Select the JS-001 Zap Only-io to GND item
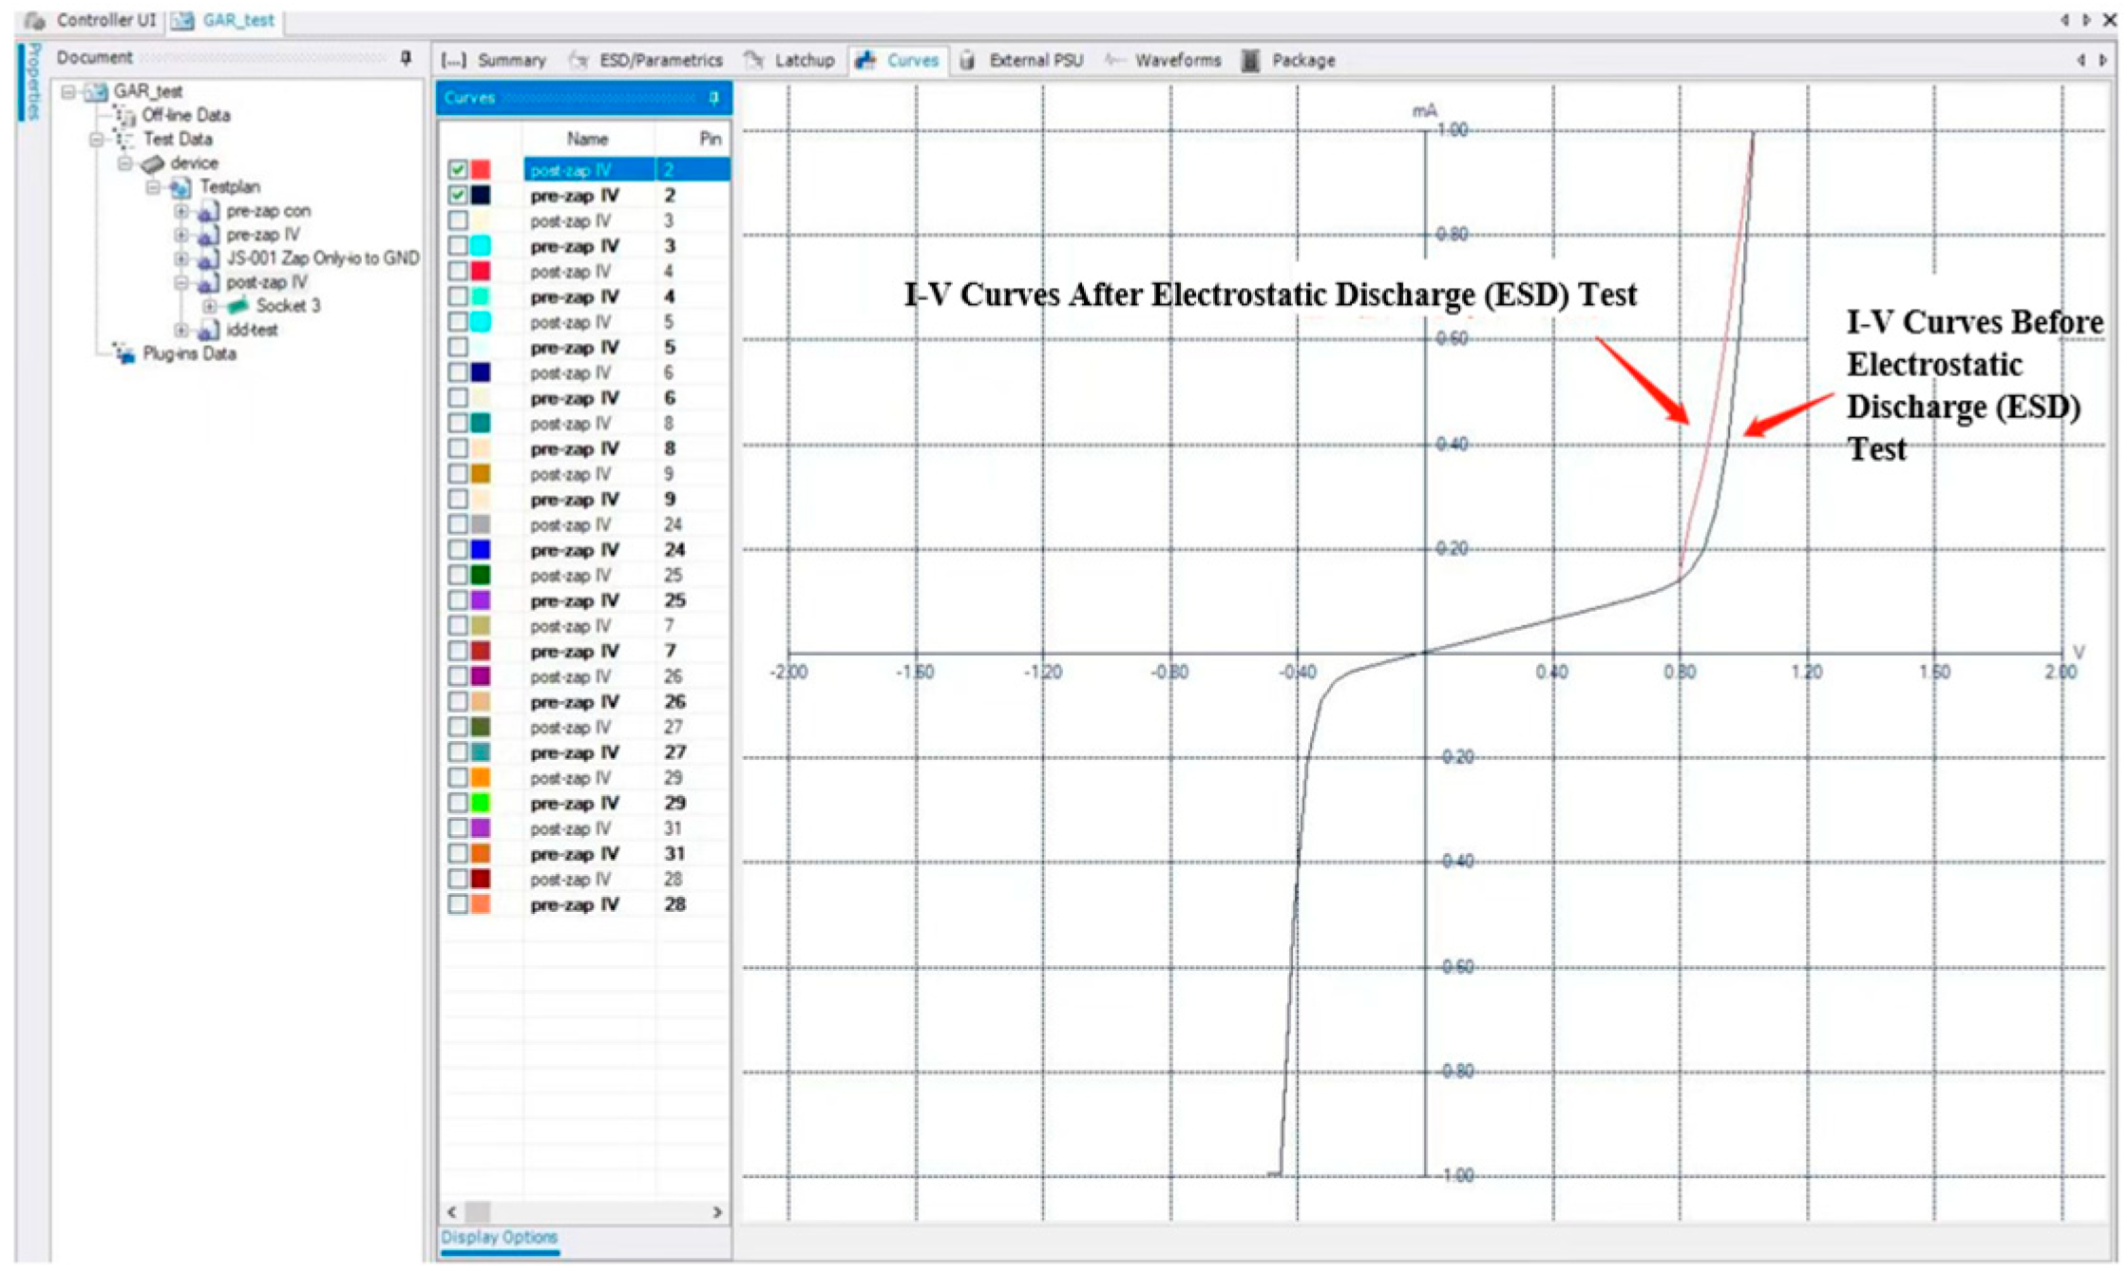Viewport: 2127px width, 1274px height. tap(322, 258)
